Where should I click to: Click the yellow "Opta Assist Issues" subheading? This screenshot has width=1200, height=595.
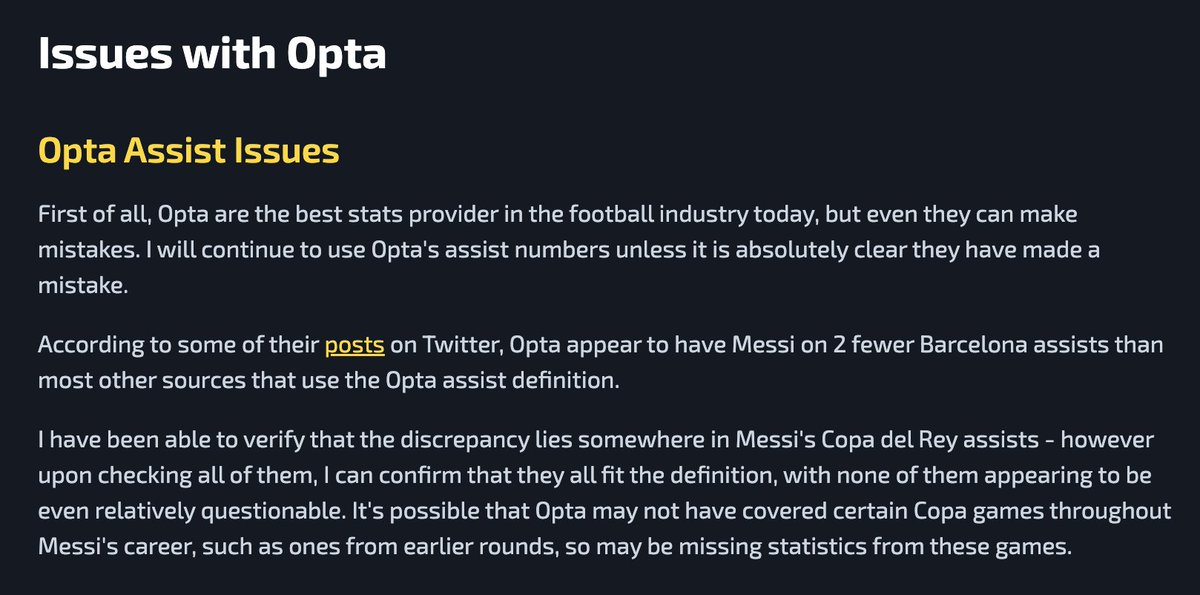(x=188, y=151)
